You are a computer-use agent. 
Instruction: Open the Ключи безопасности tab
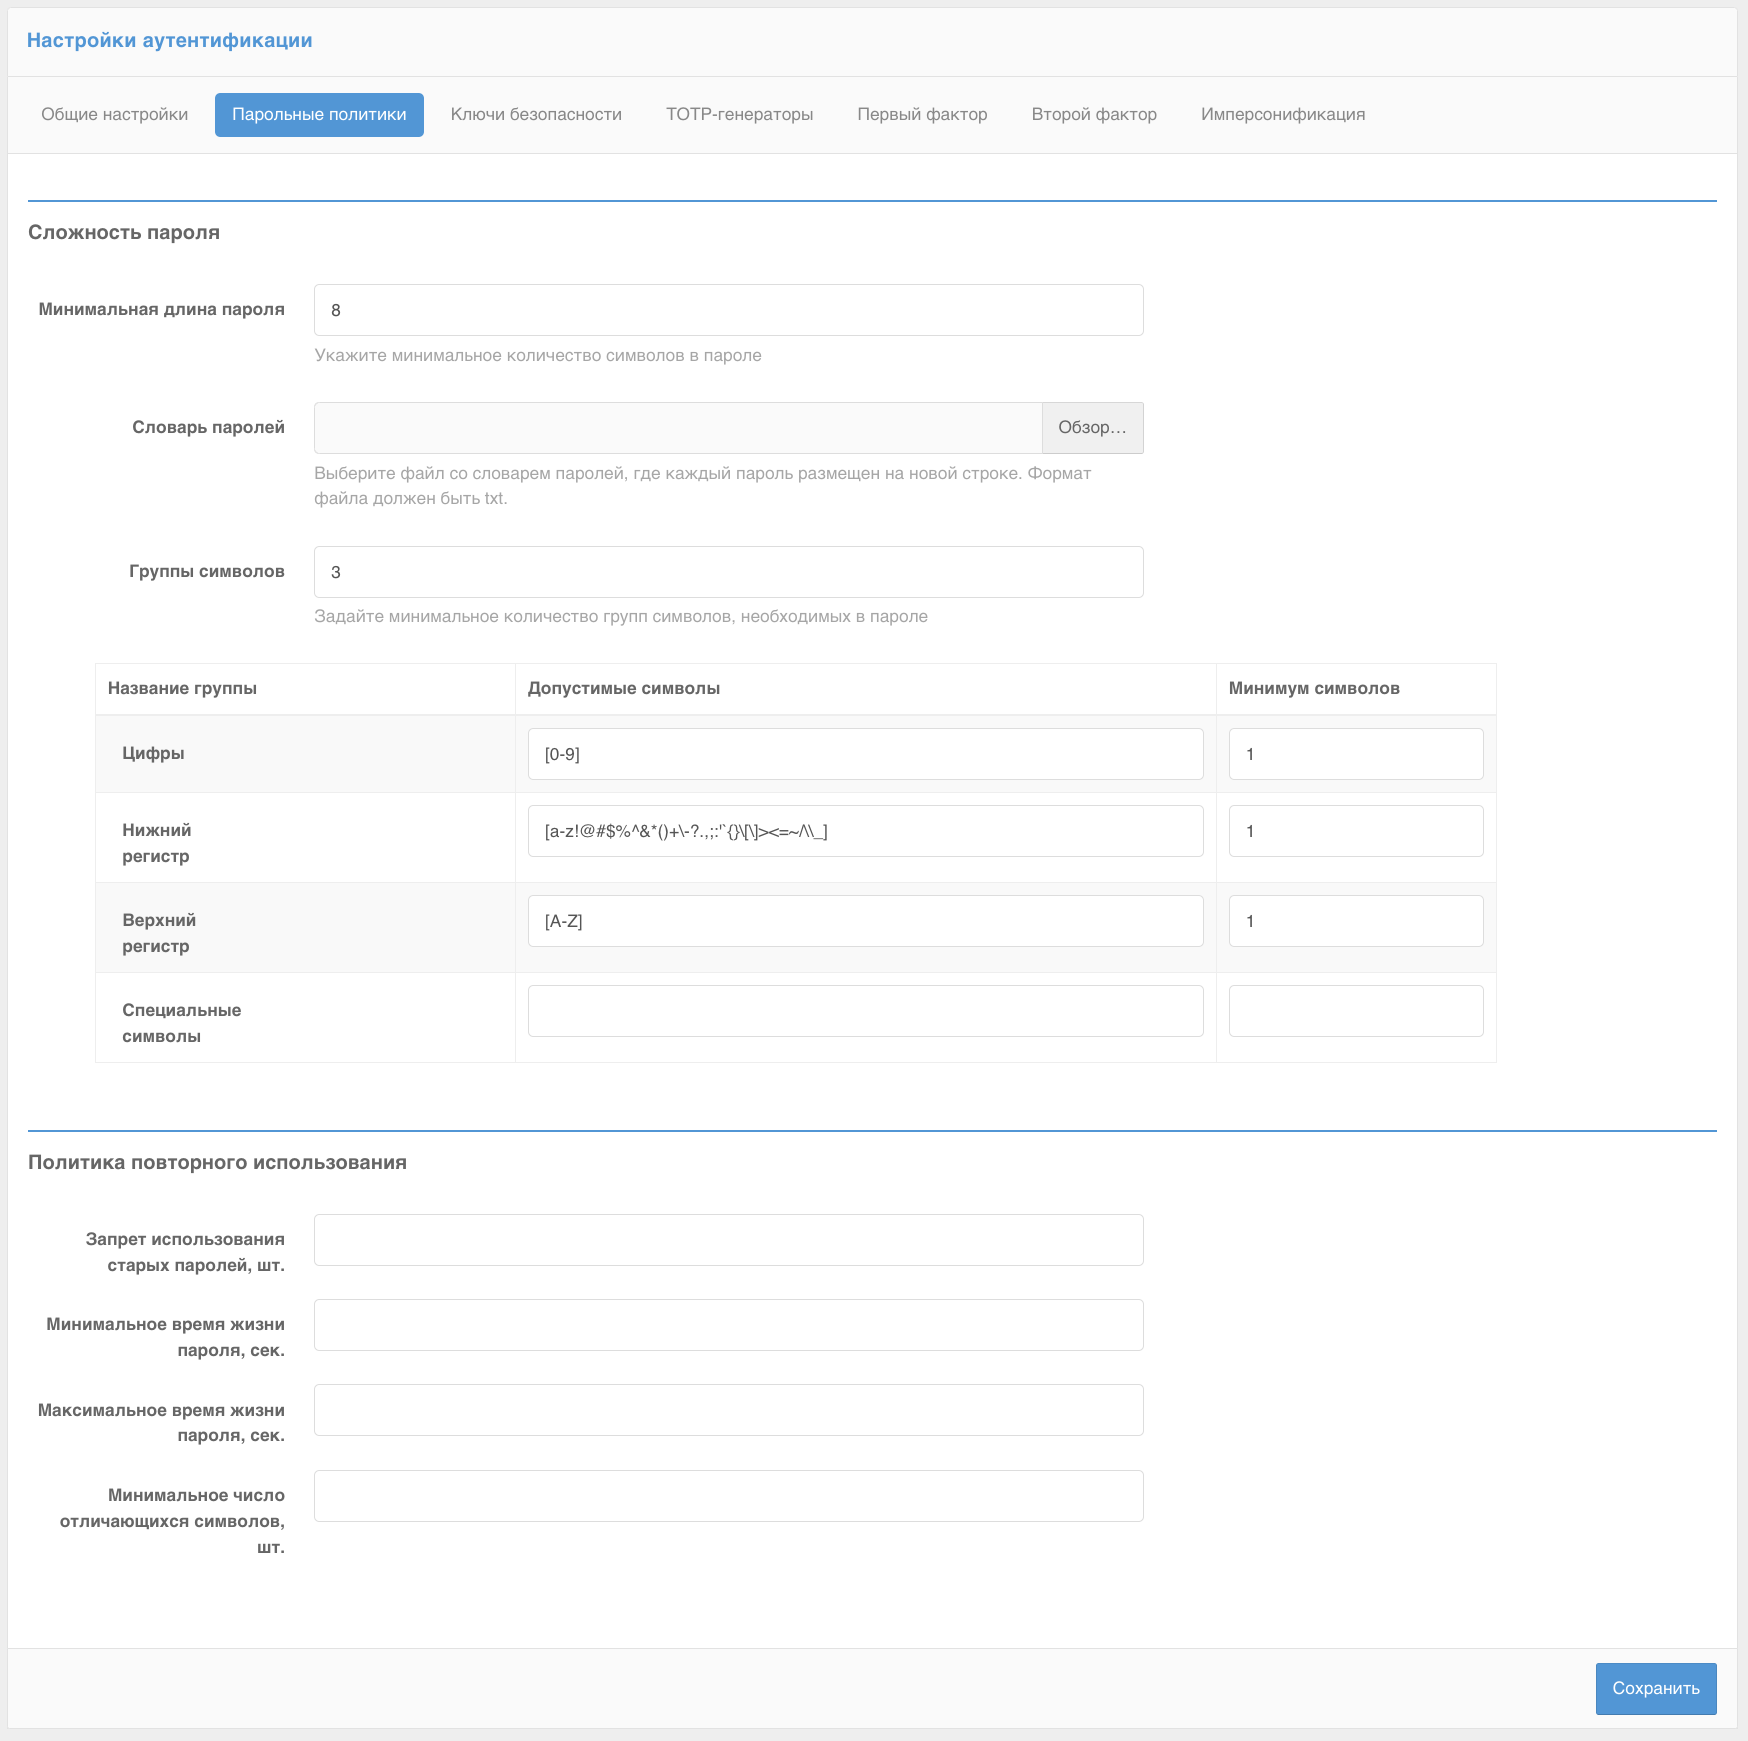coord(537,114)
